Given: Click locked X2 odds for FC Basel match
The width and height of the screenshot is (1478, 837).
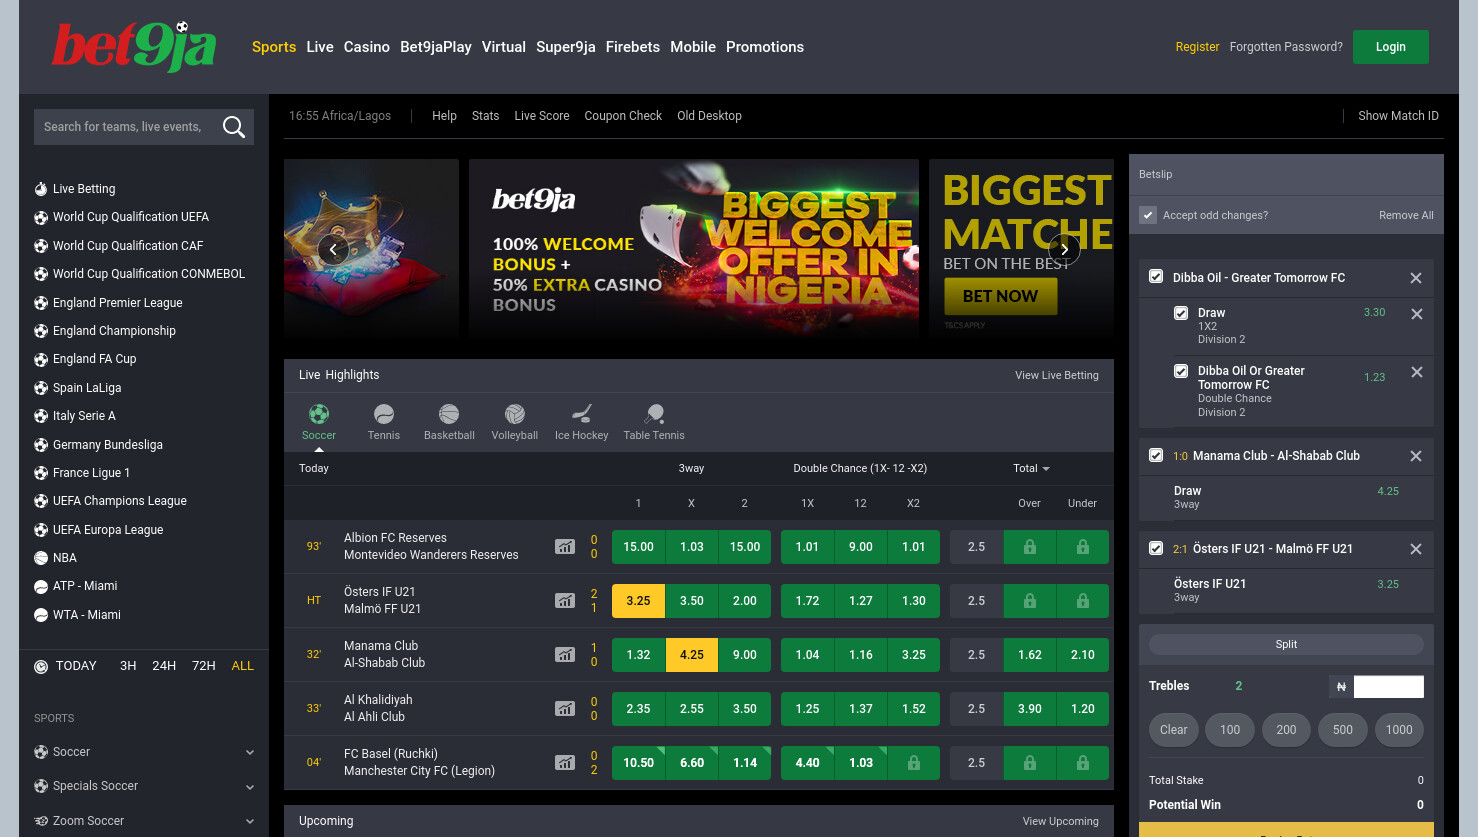Looking at the screenshot, I should pyautogui.click(x=914, y=763).
